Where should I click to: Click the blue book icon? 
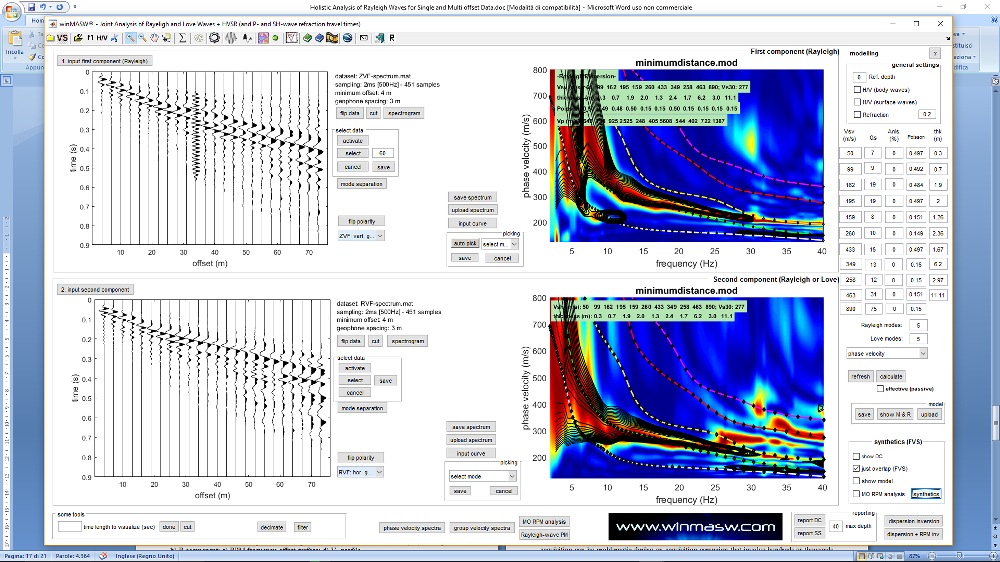coord(320,38)
